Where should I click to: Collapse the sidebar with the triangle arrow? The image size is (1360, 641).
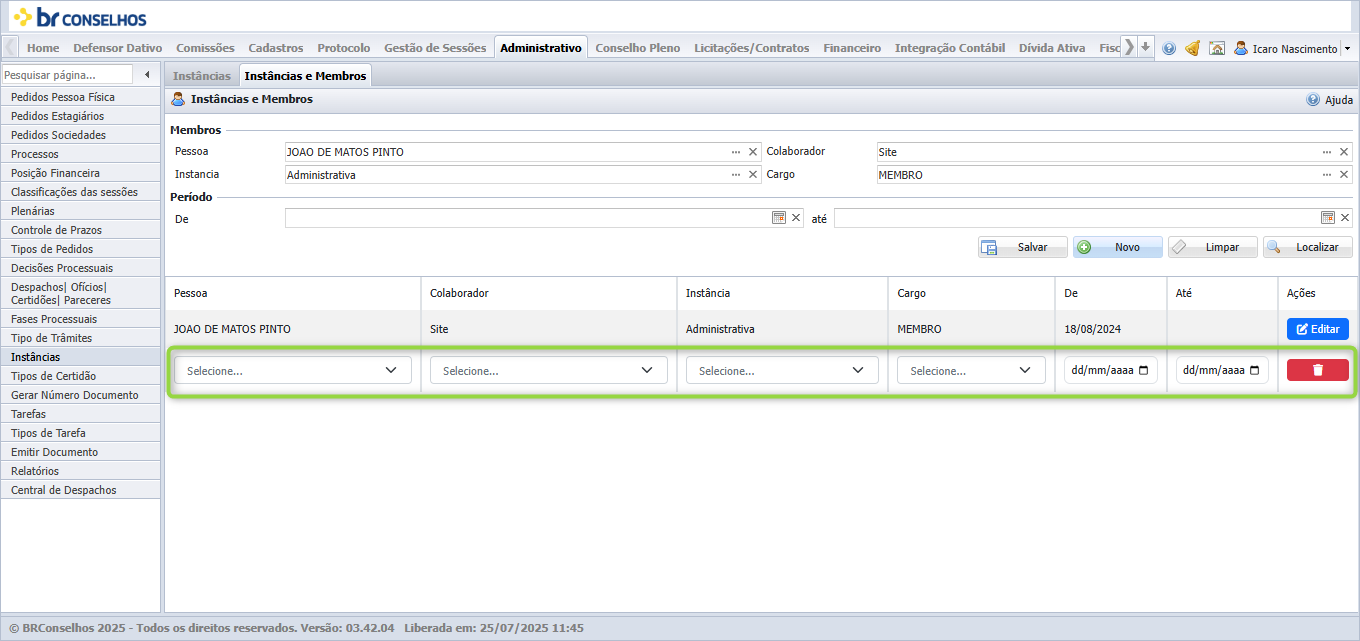147,74
